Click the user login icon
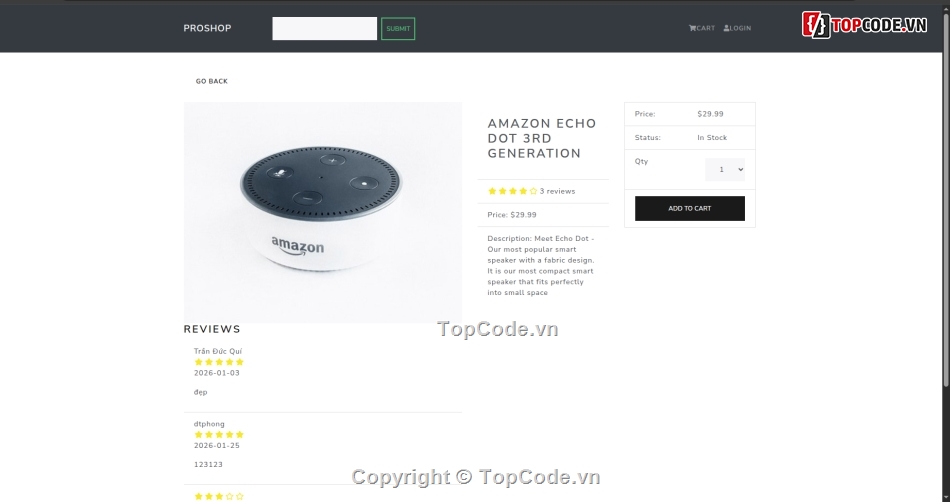The image size is (950, 502). click(726, 28)
